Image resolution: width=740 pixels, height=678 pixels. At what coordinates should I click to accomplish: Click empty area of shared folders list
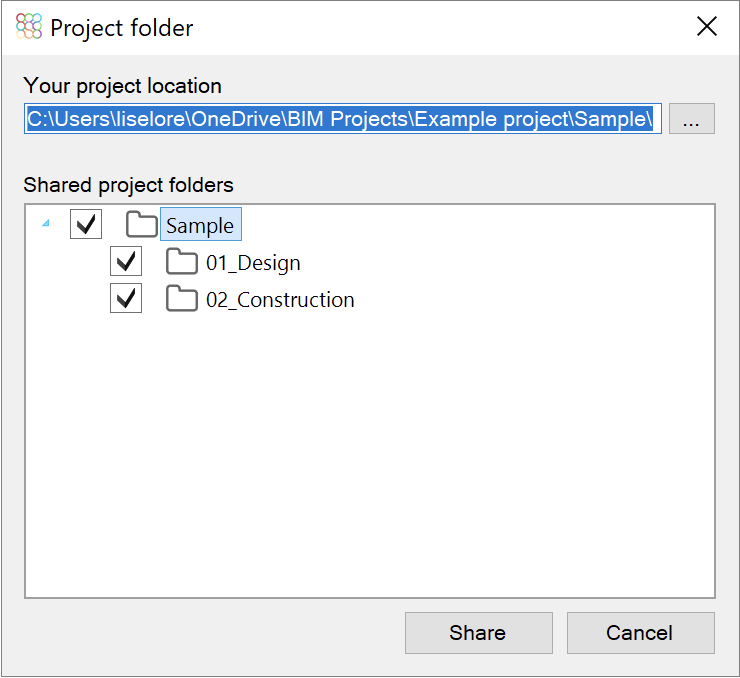[x=370, y=460]
